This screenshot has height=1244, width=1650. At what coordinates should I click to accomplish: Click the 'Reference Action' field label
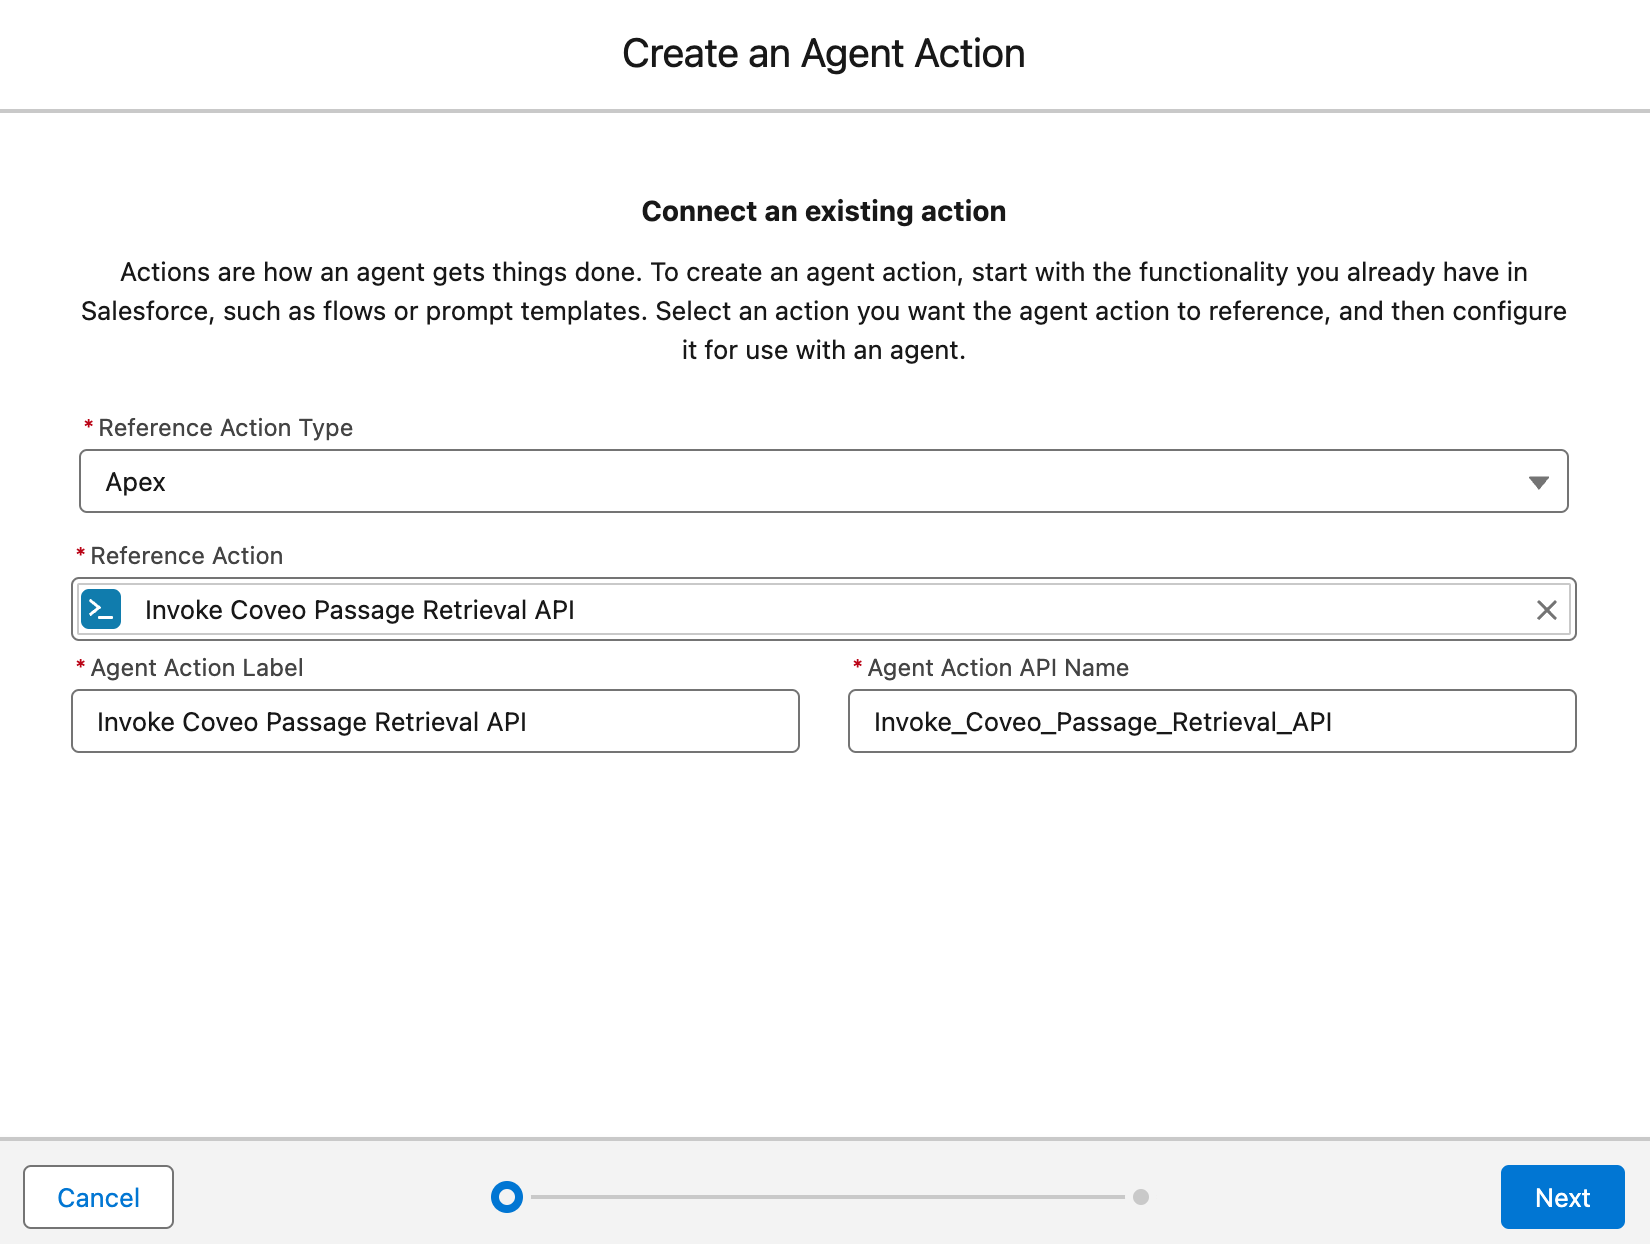(187, 556)
